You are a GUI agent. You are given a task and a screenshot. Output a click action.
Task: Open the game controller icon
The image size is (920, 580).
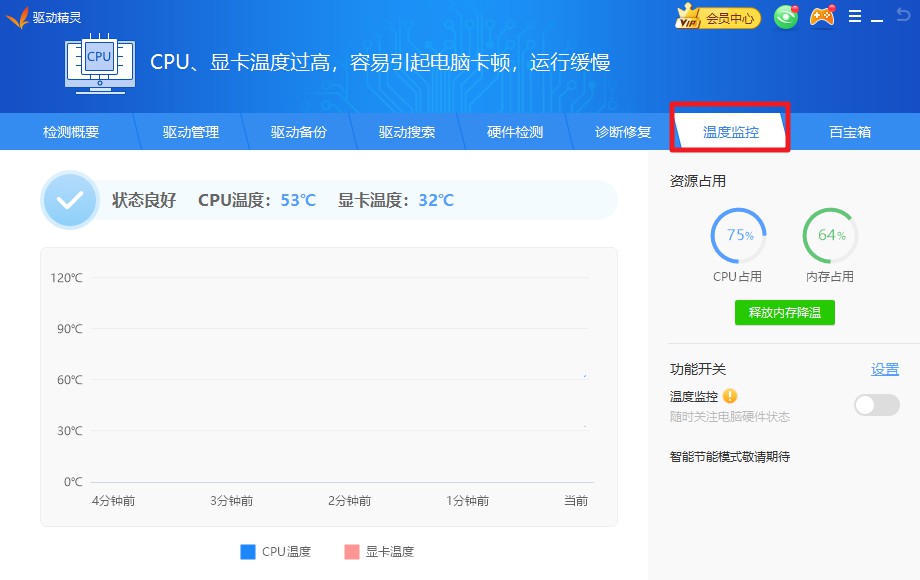point(822,16)
